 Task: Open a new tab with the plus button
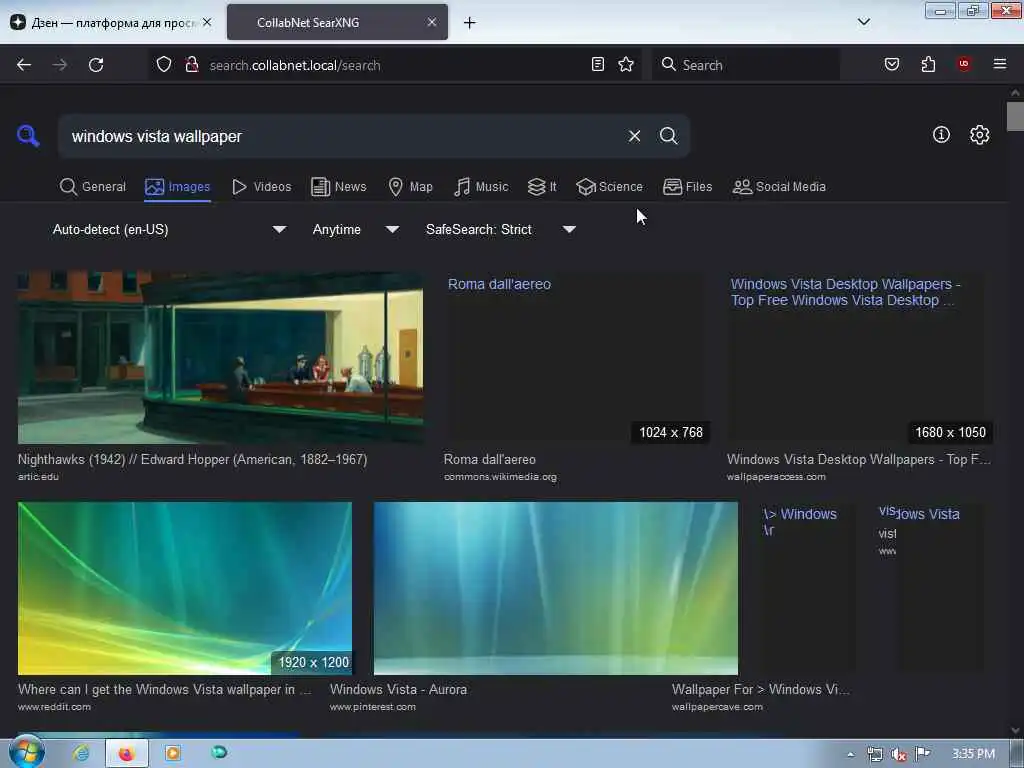(470, 23)
